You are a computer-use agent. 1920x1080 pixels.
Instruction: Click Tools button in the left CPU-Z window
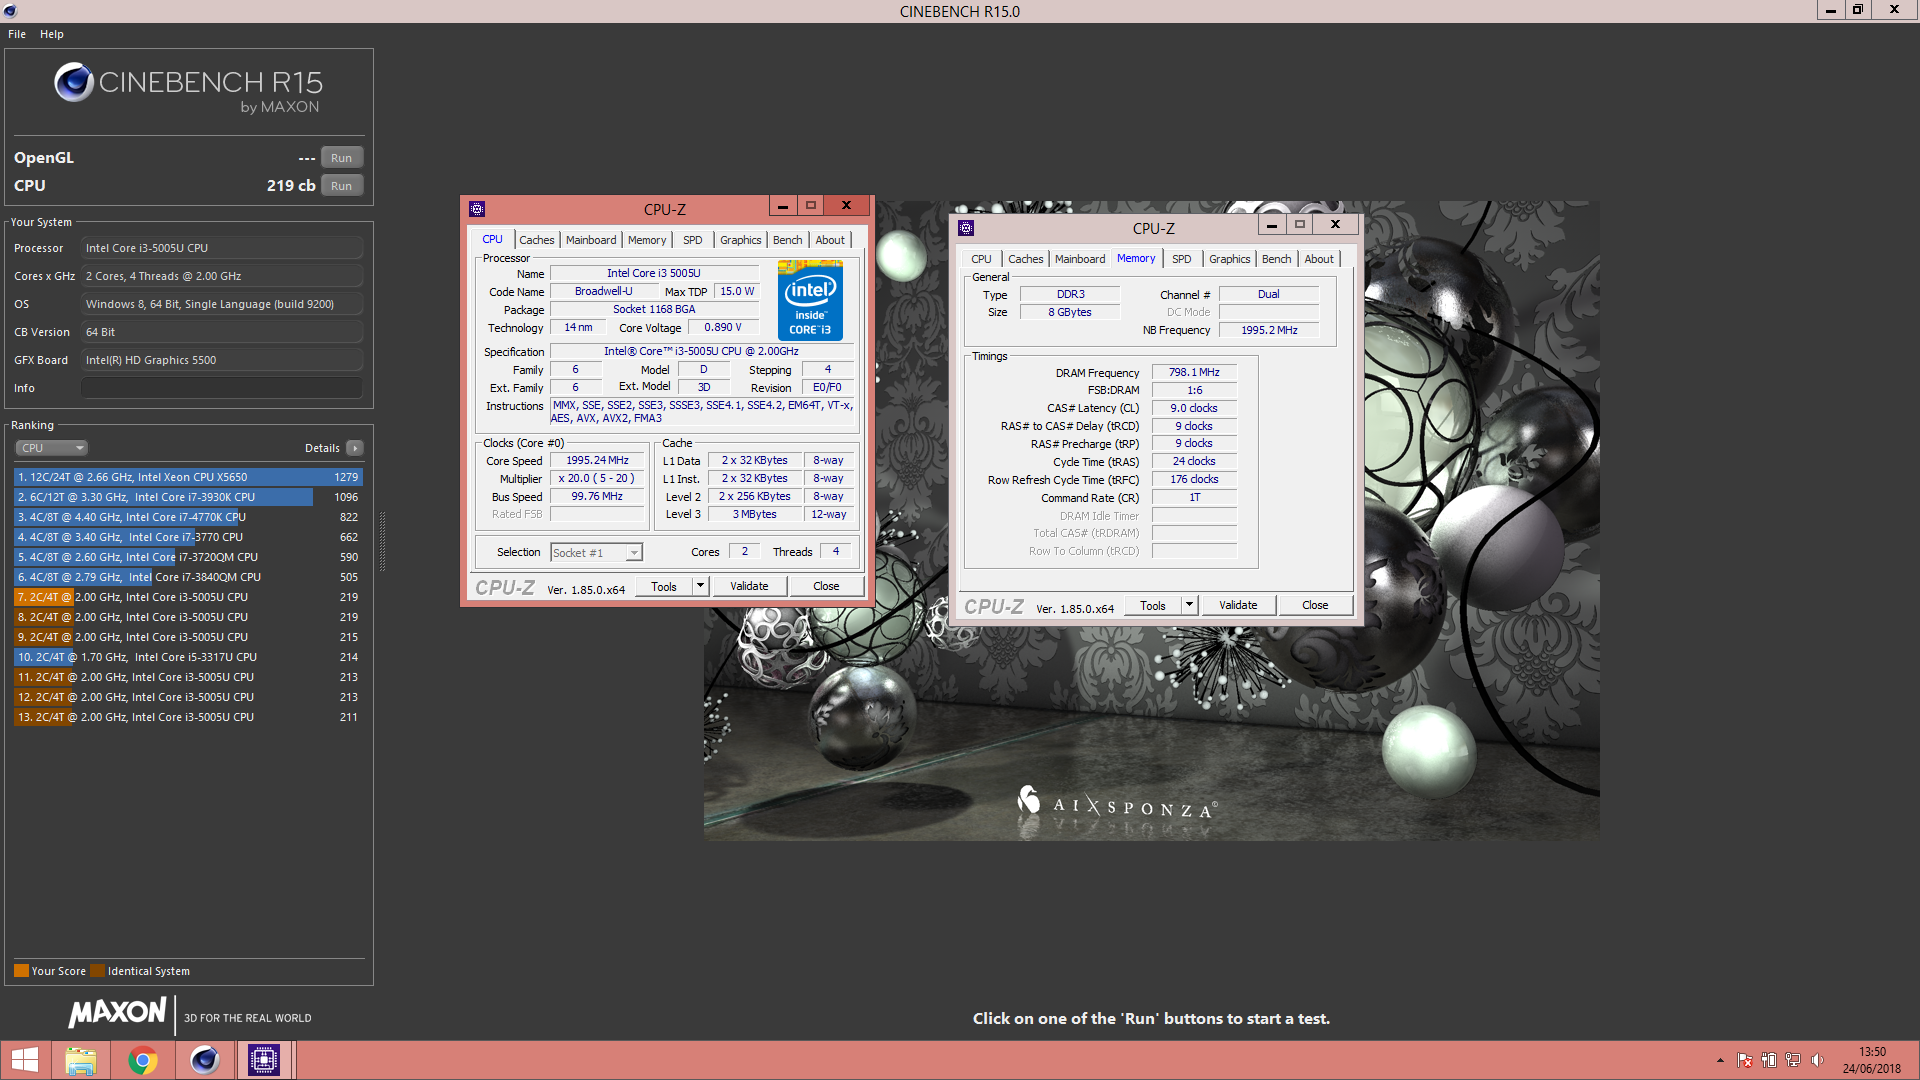pyautogui.click(x=664, y=586)
